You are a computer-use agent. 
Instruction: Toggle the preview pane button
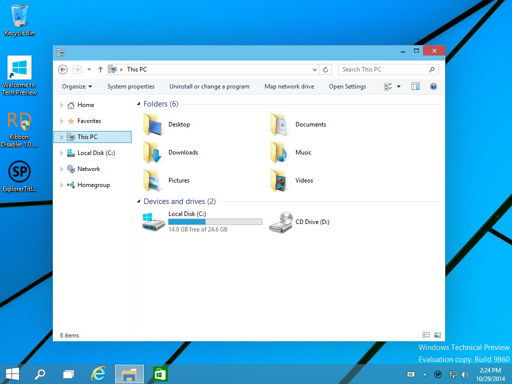point(415,86)
